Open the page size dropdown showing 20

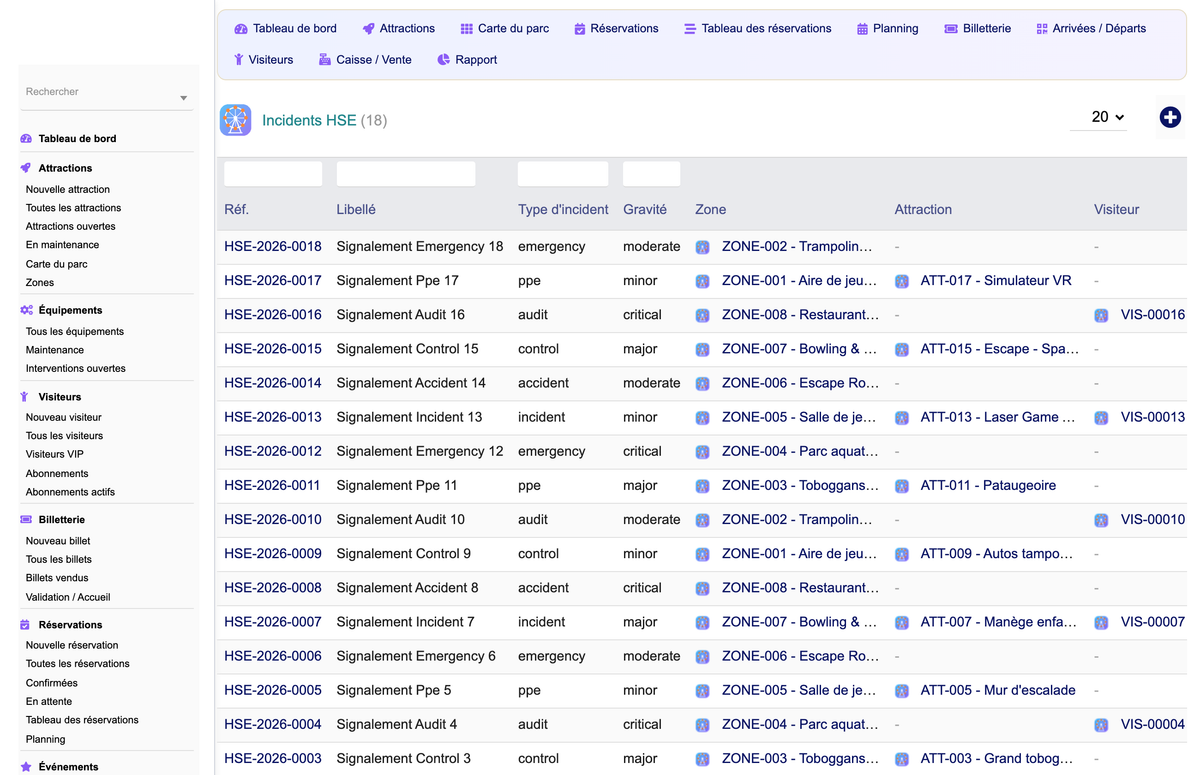tap(1098, 117)
